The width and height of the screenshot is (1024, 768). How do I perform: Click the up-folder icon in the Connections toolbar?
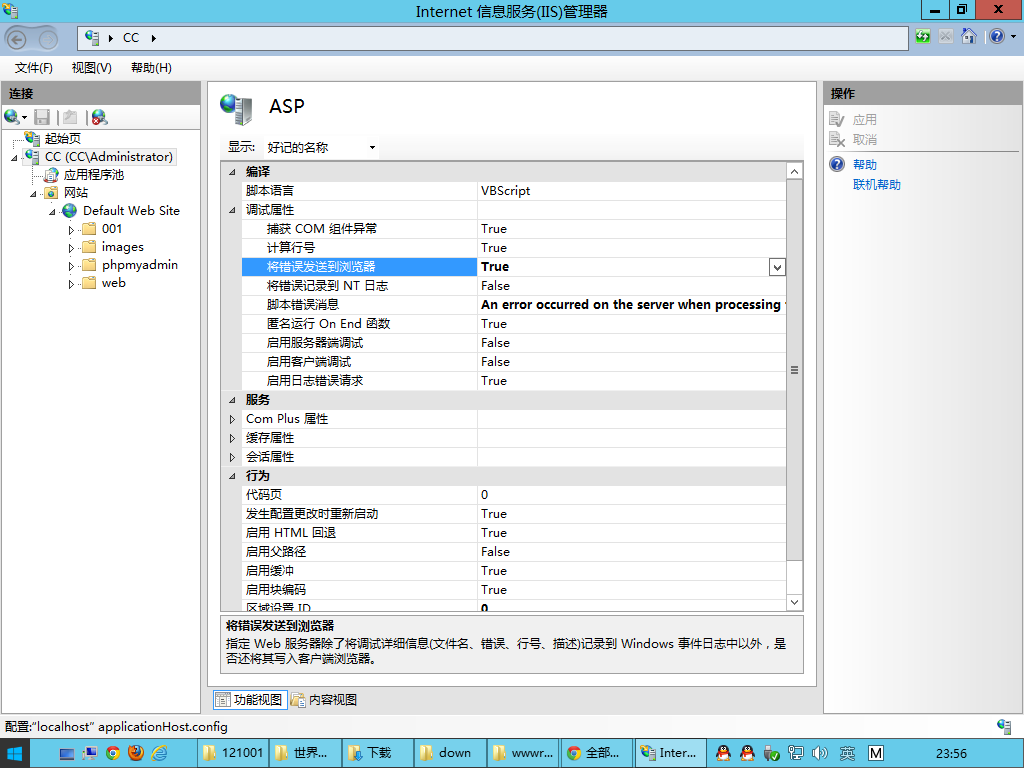70,118
